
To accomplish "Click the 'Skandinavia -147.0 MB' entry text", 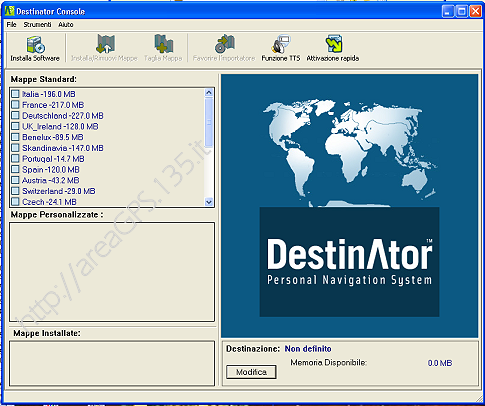I will coord(63,148).
